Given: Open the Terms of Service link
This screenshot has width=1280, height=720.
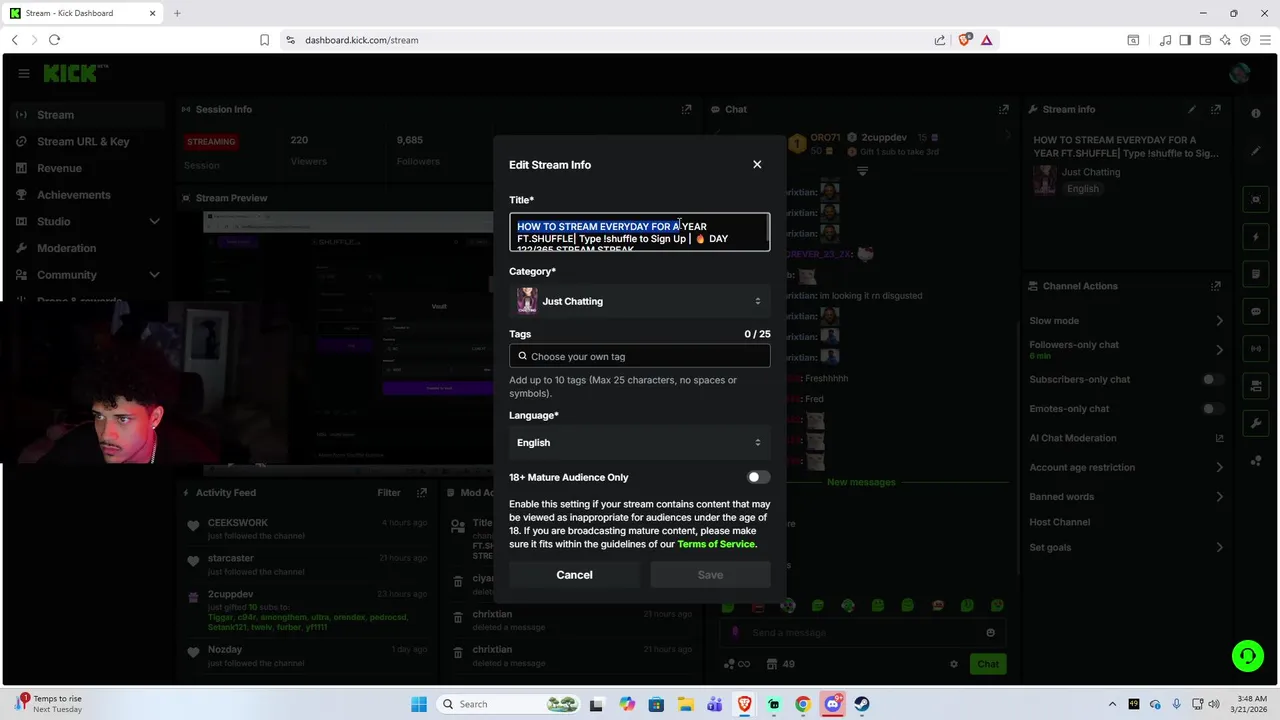Looking at the screenshot, I should (x=716, y=544).
